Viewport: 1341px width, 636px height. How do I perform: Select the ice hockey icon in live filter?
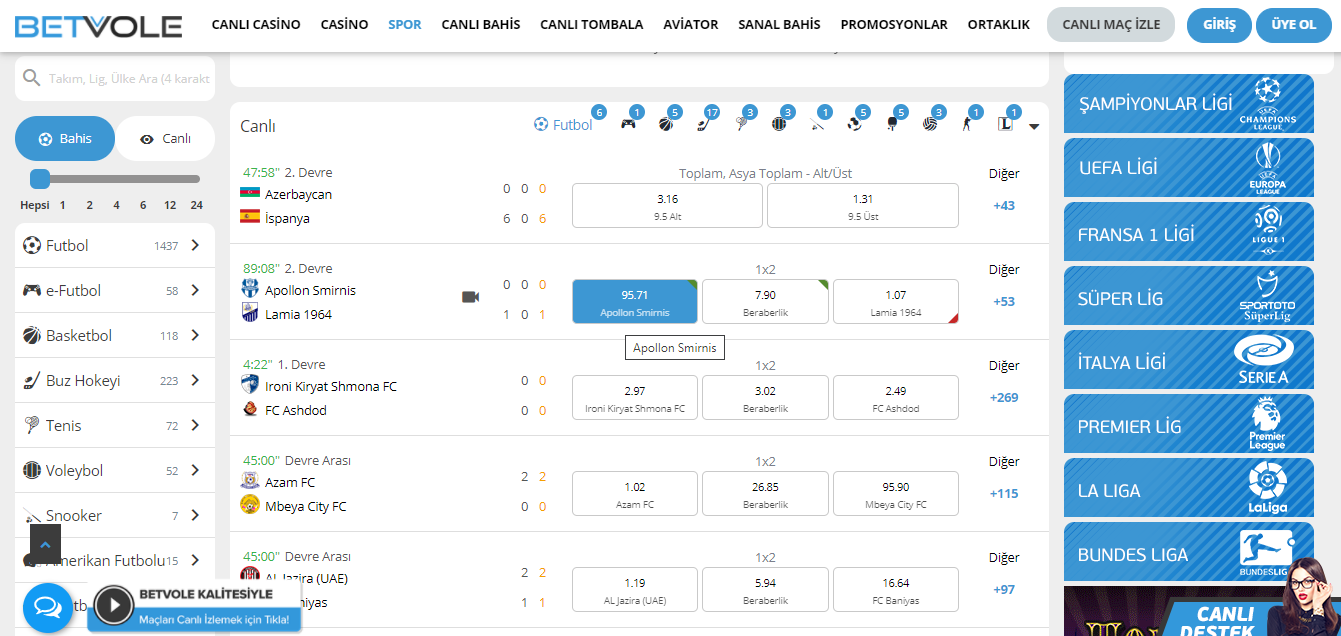pyautogui.click(x=704, y=124)
